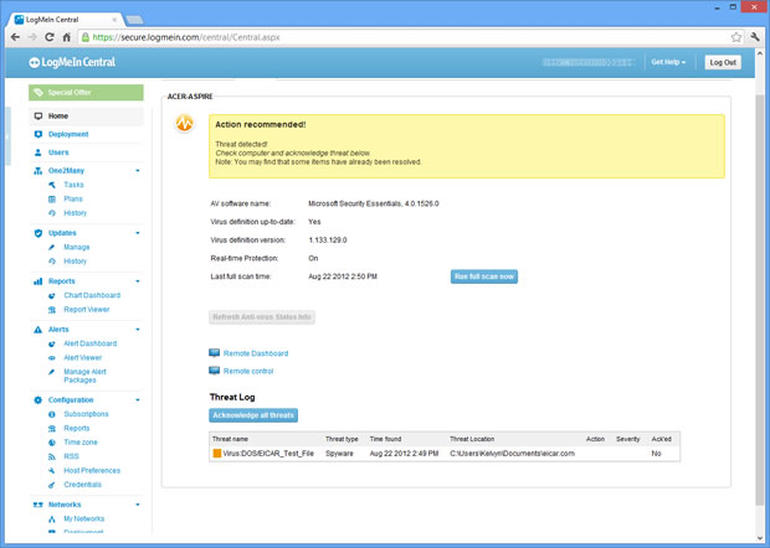Click the Host Preferences wrench icon
770x548 pixels.
52,470
